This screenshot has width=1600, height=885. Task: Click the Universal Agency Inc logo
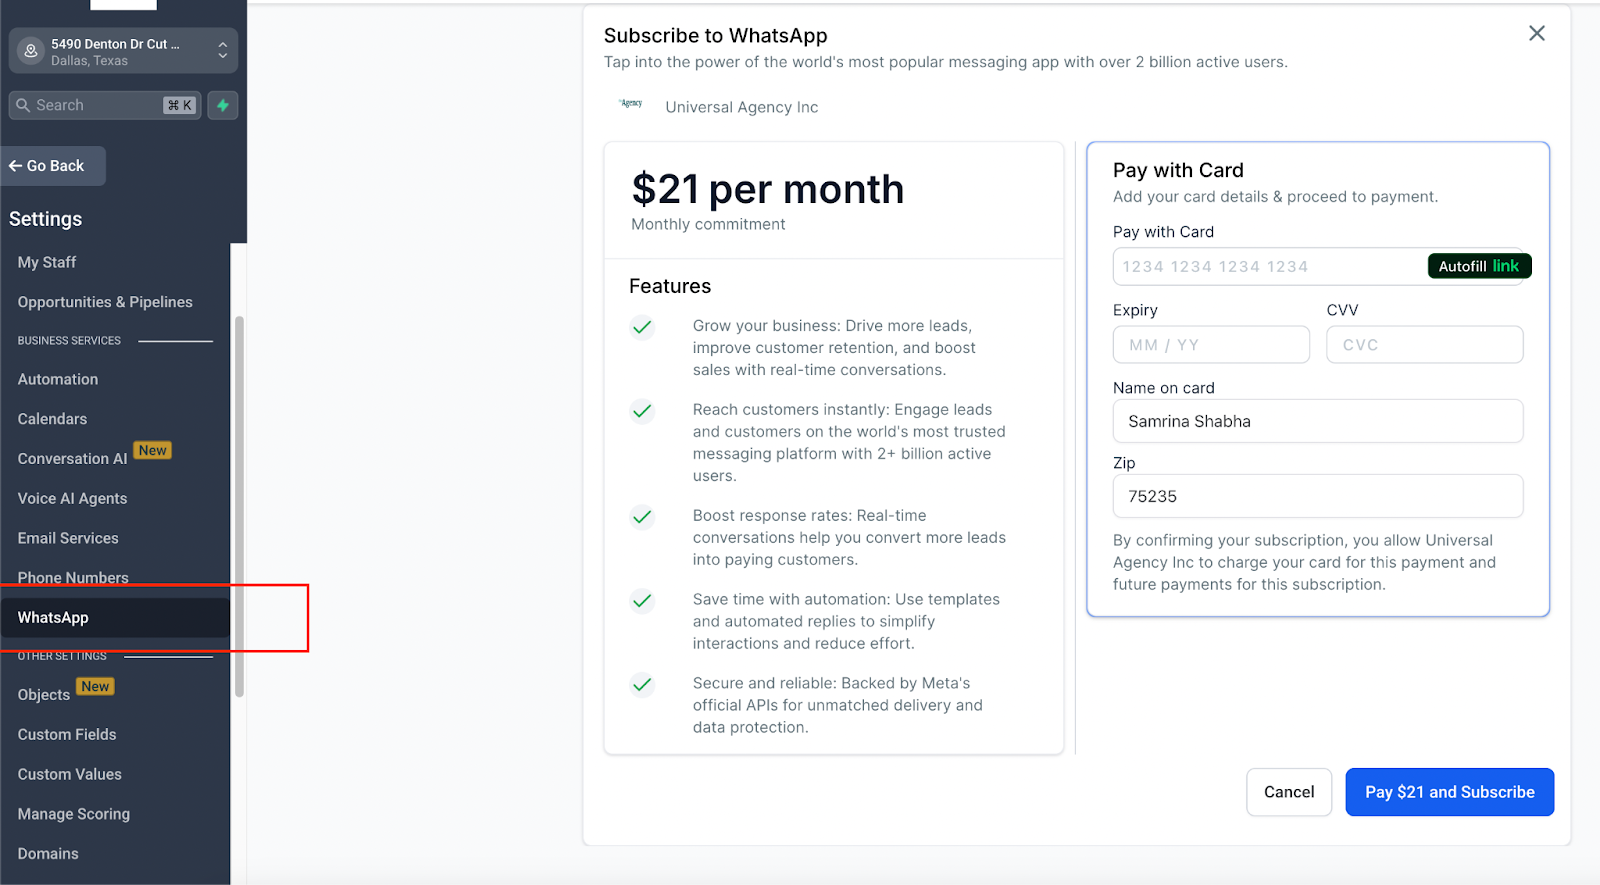pos(631,104)
